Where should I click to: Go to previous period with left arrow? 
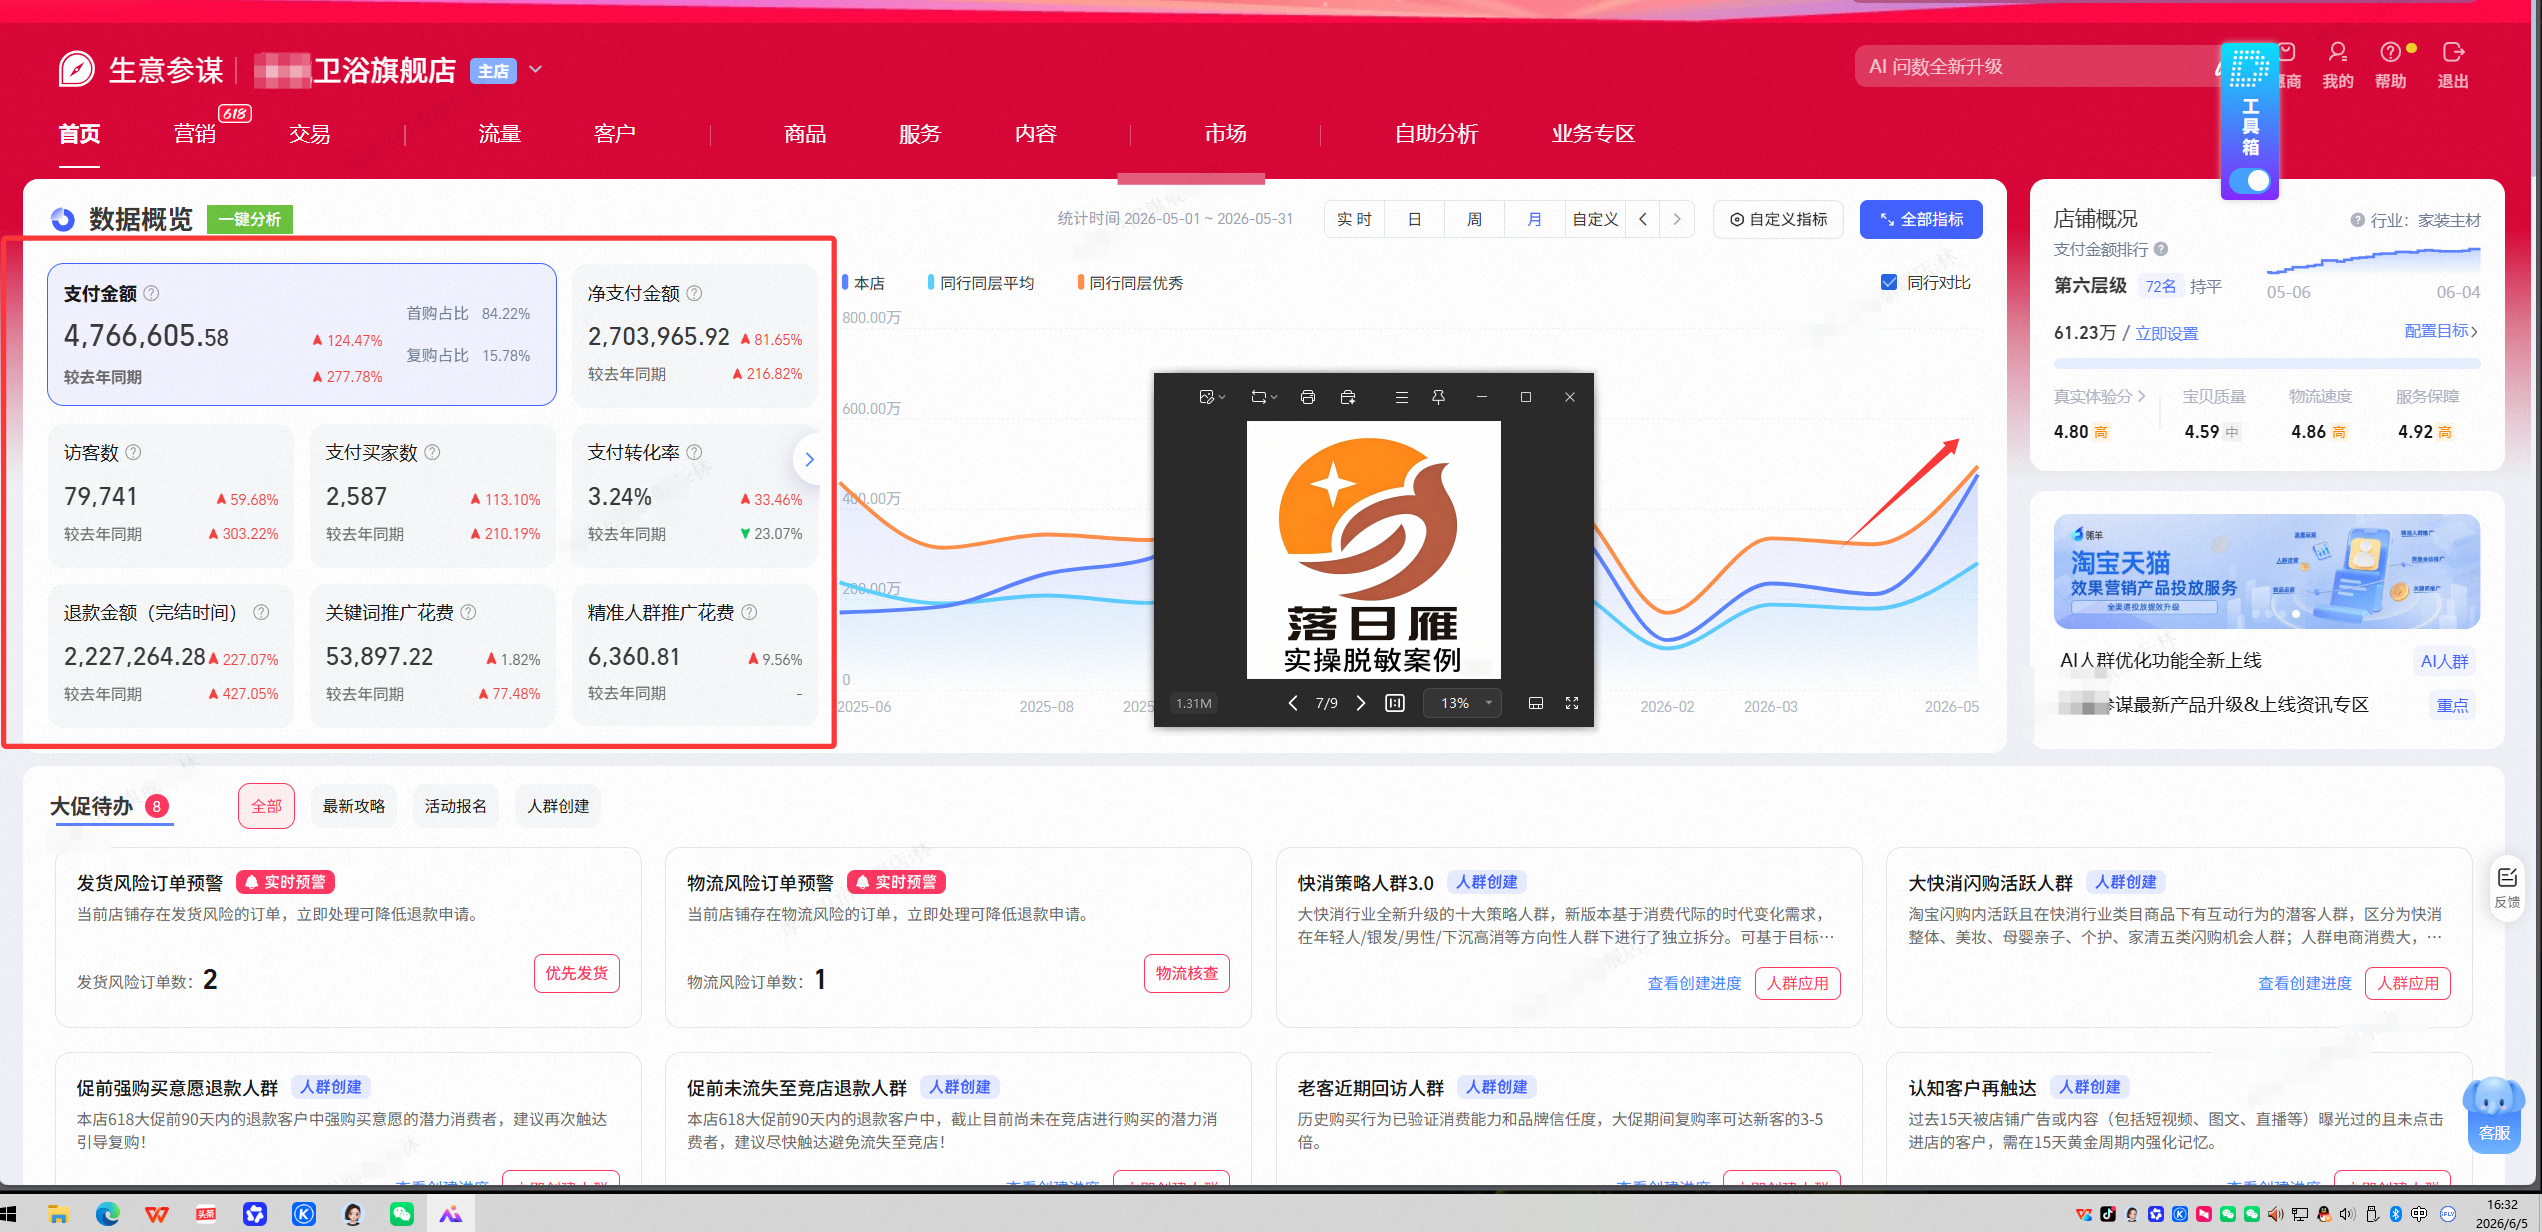pos(1643,219)
